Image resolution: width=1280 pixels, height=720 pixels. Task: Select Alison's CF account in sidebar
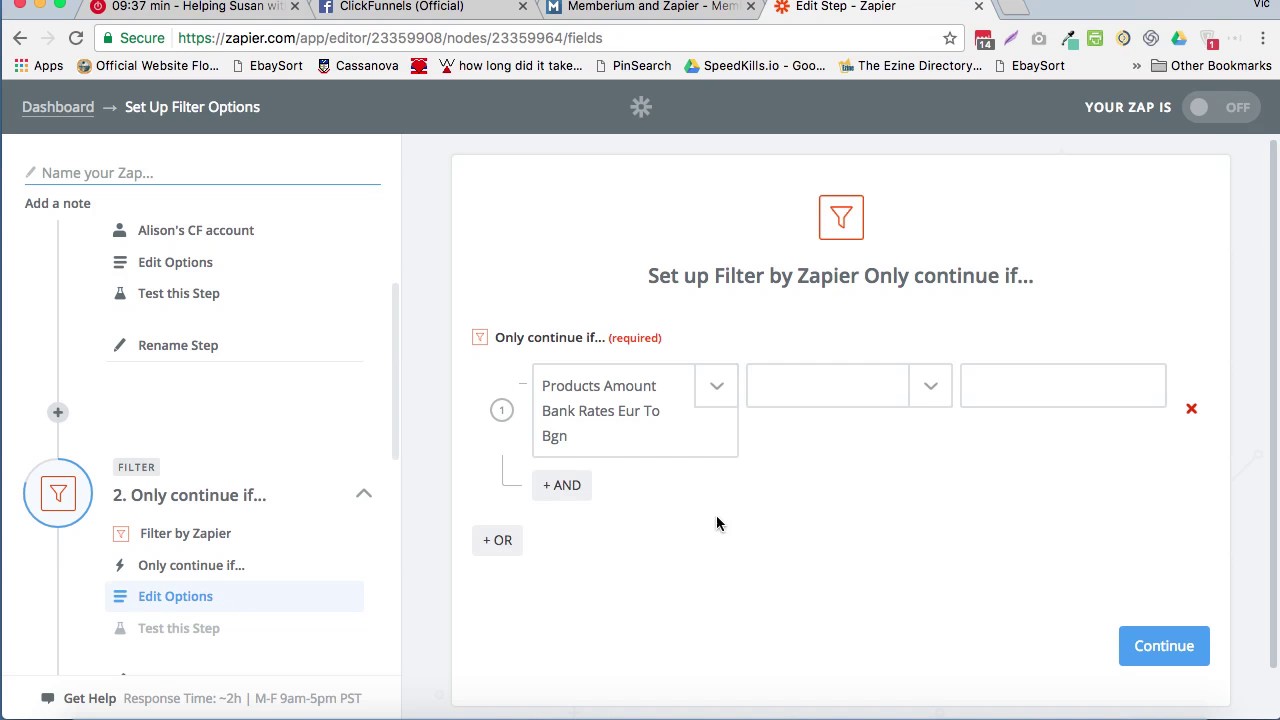click(x=196, y=230)
